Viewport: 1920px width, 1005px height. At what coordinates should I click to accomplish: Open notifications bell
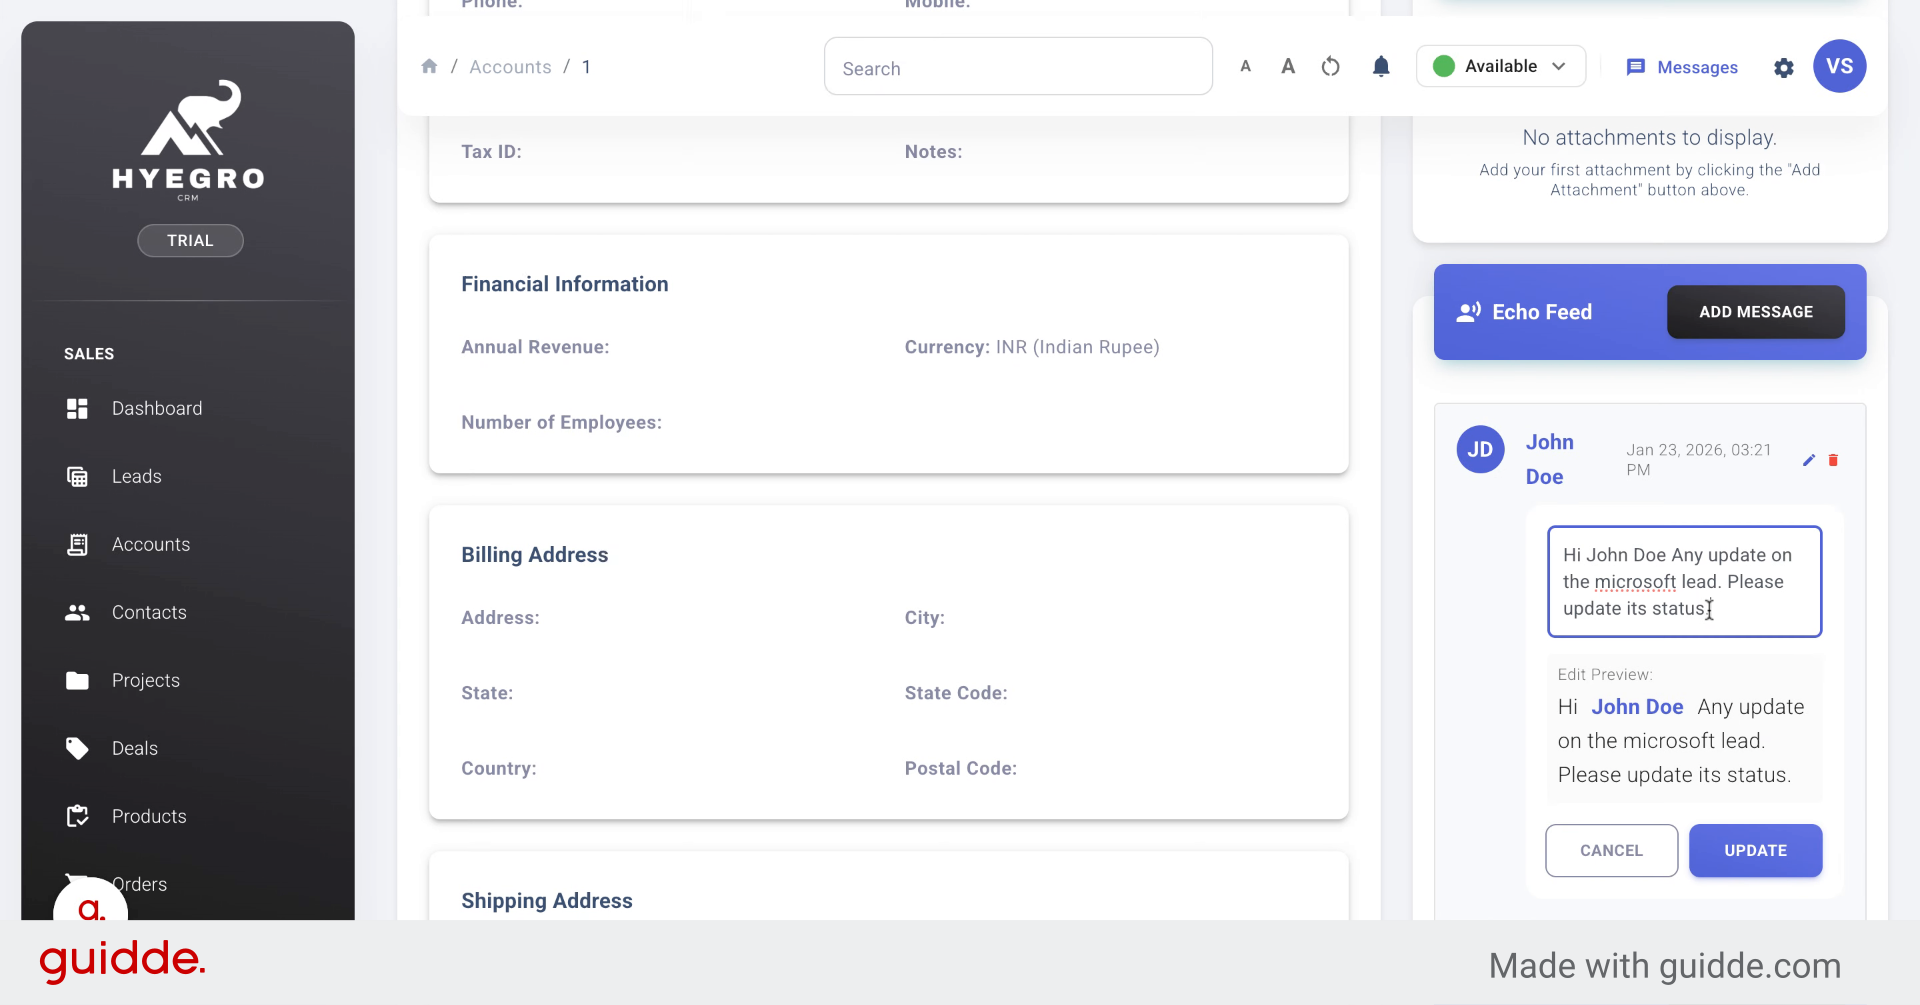pos(1381,67)
